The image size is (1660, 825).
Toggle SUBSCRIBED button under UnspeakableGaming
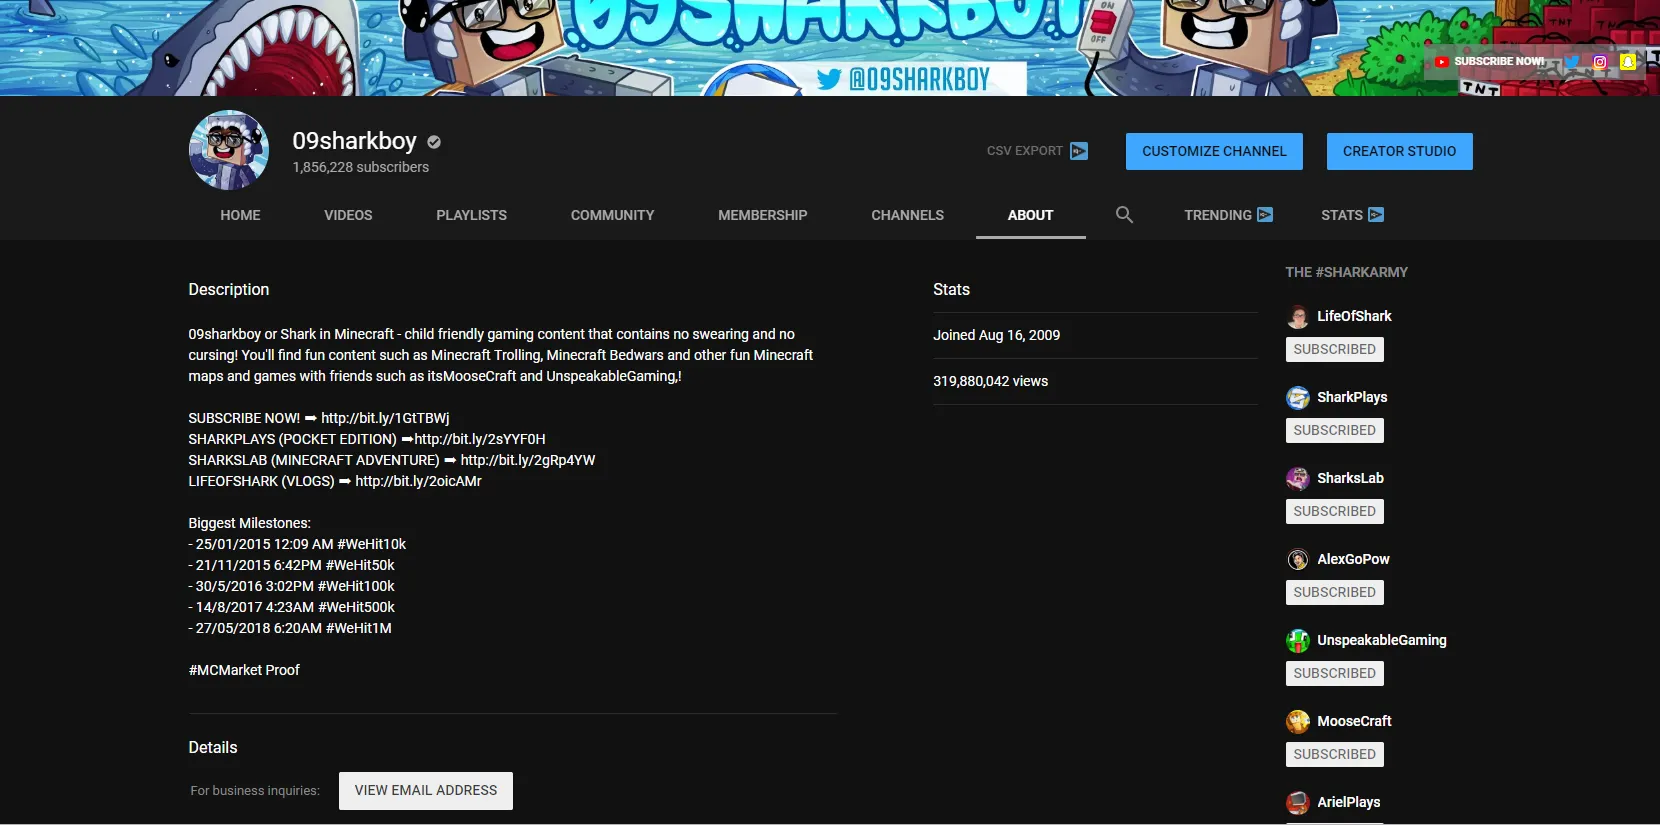(x=1335, y=673)
